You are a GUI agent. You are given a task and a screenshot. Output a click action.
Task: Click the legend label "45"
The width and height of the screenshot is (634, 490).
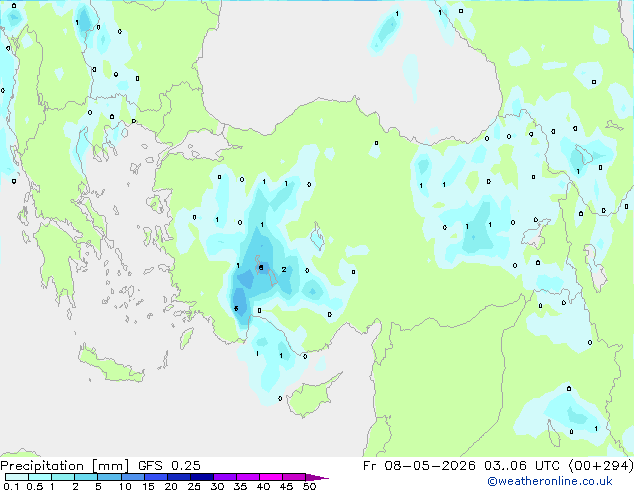(x=286, y=486)
